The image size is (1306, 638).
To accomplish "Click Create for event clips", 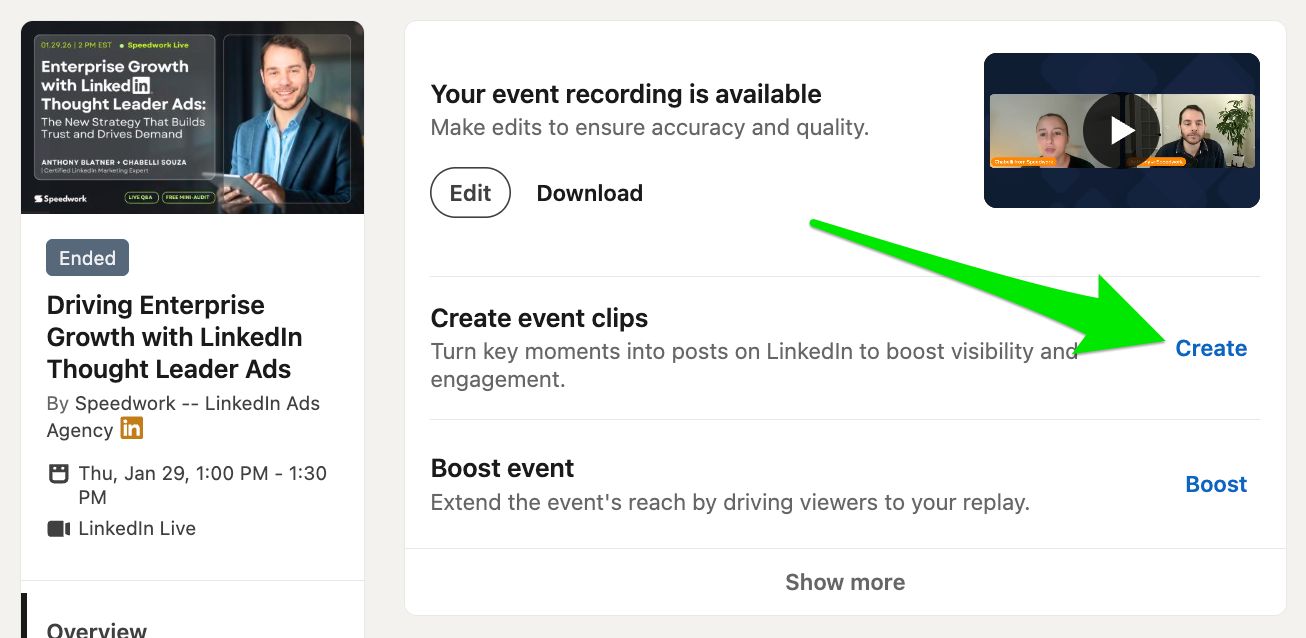I will click(x=1211, y=348).
